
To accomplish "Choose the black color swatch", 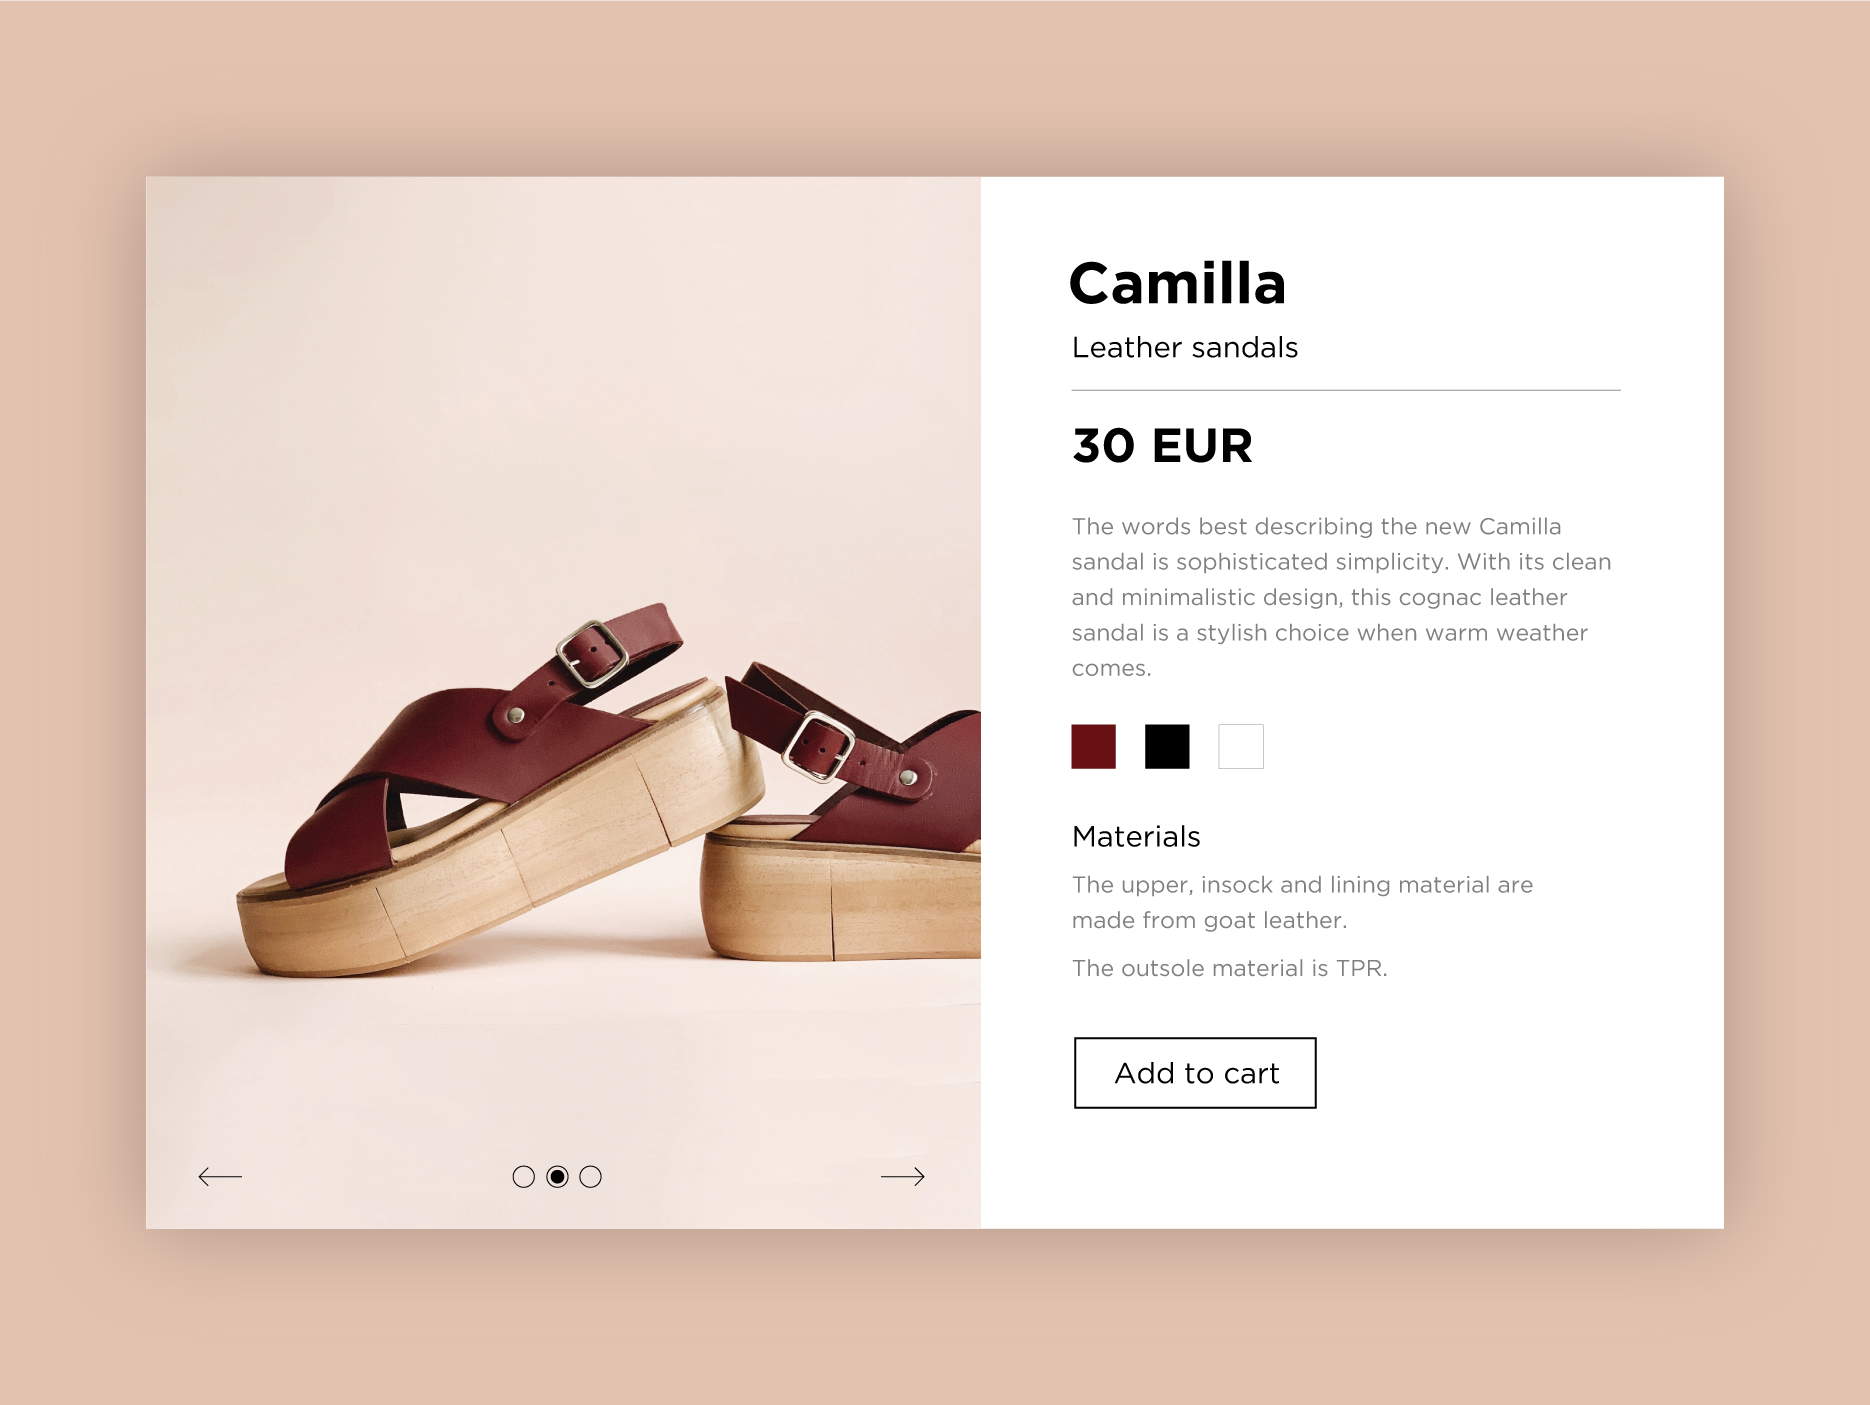I will click(x=1167, y=747).
